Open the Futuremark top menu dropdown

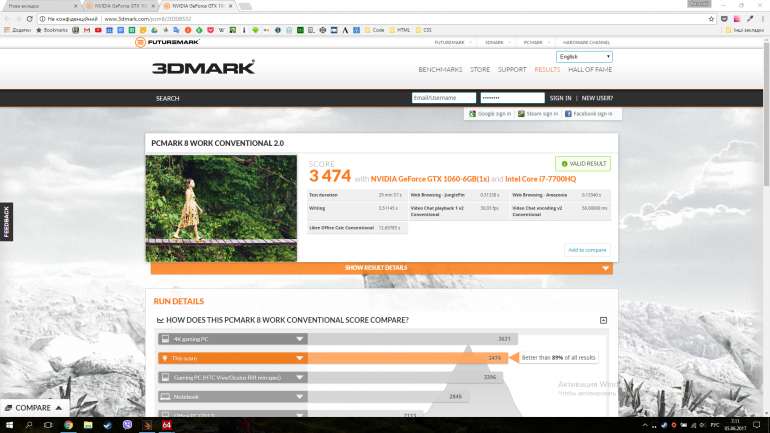(452, 42)
